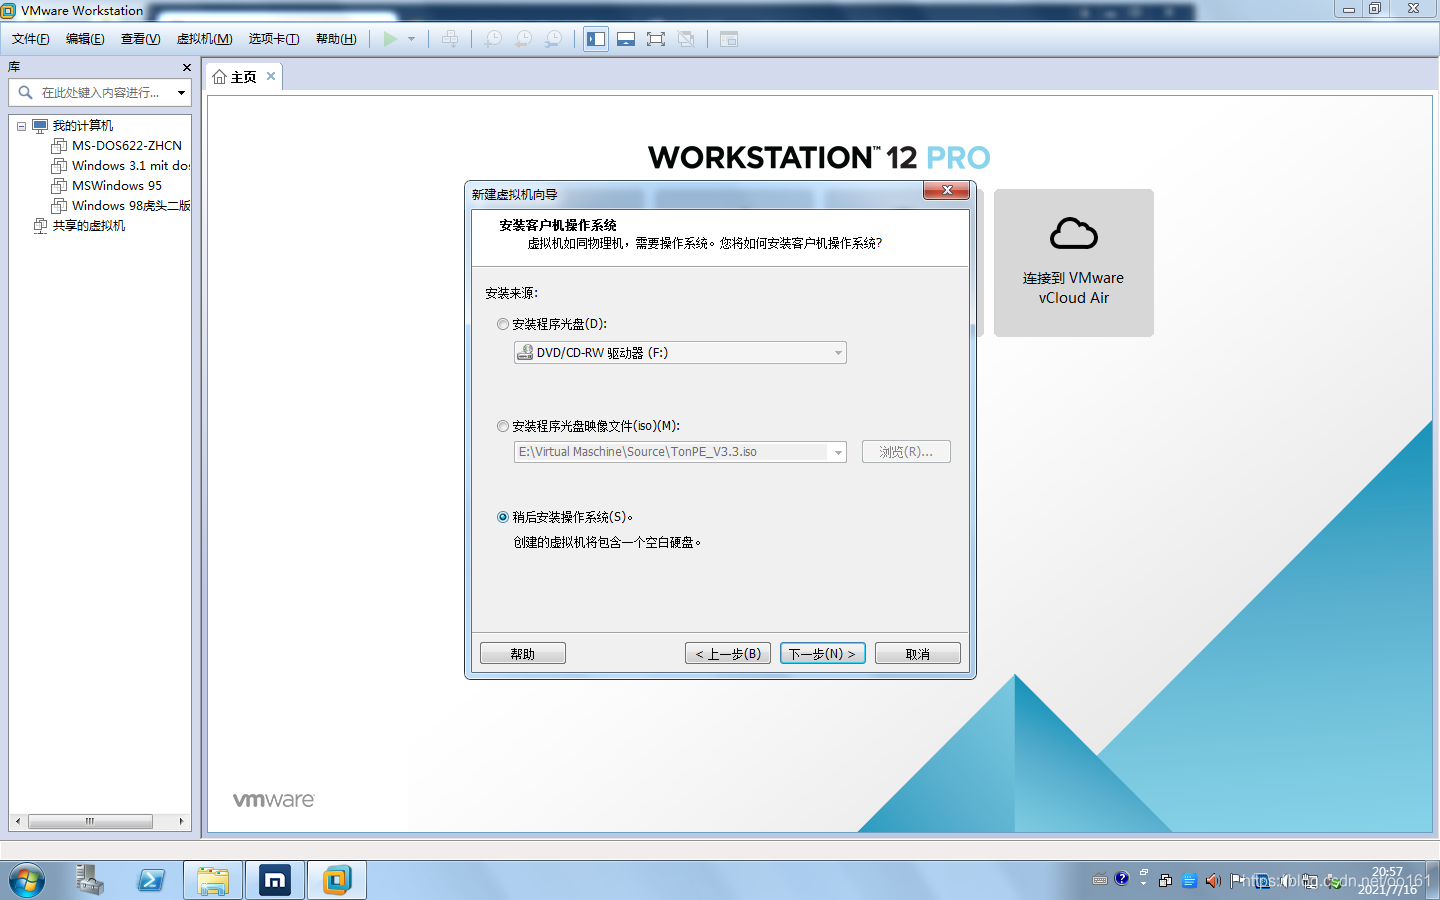This screenshot has width=1440, height=900.
Task: Click the < 上一步(B) button
Action: click(728, 653)
